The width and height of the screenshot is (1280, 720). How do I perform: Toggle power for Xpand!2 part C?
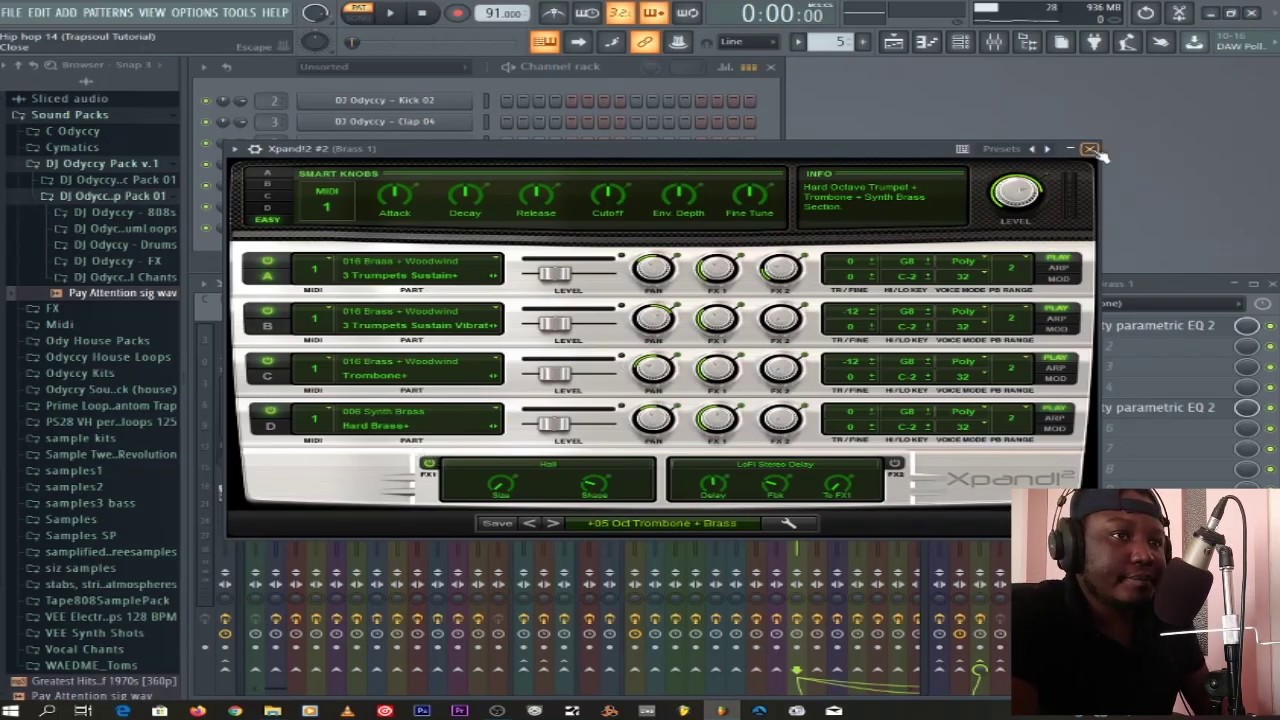tap(267, 361)
